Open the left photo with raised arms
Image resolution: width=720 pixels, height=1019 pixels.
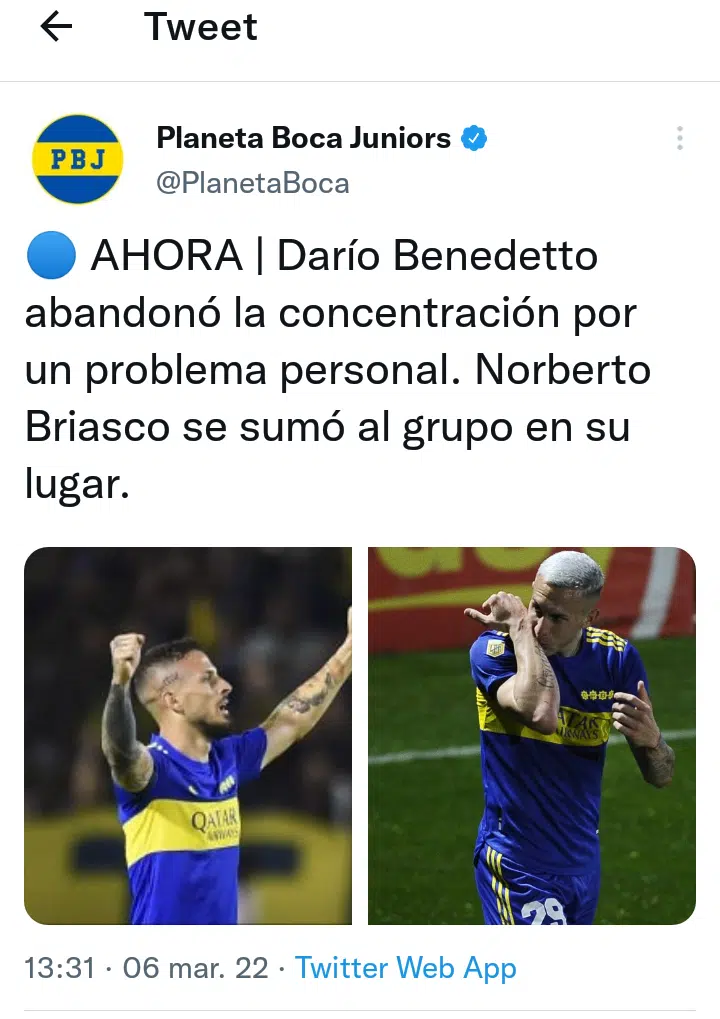[188, 736]
